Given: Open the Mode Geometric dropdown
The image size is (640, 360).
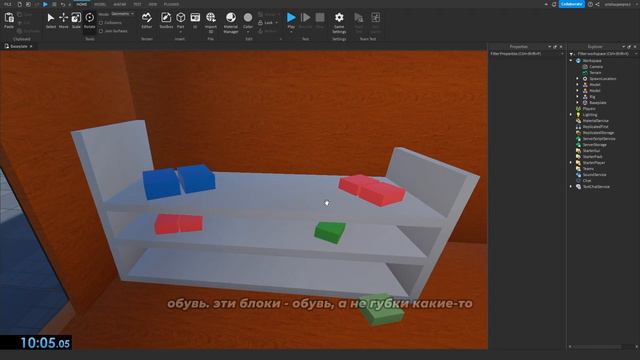Looking at the screenshot, I should click(122, 14).
